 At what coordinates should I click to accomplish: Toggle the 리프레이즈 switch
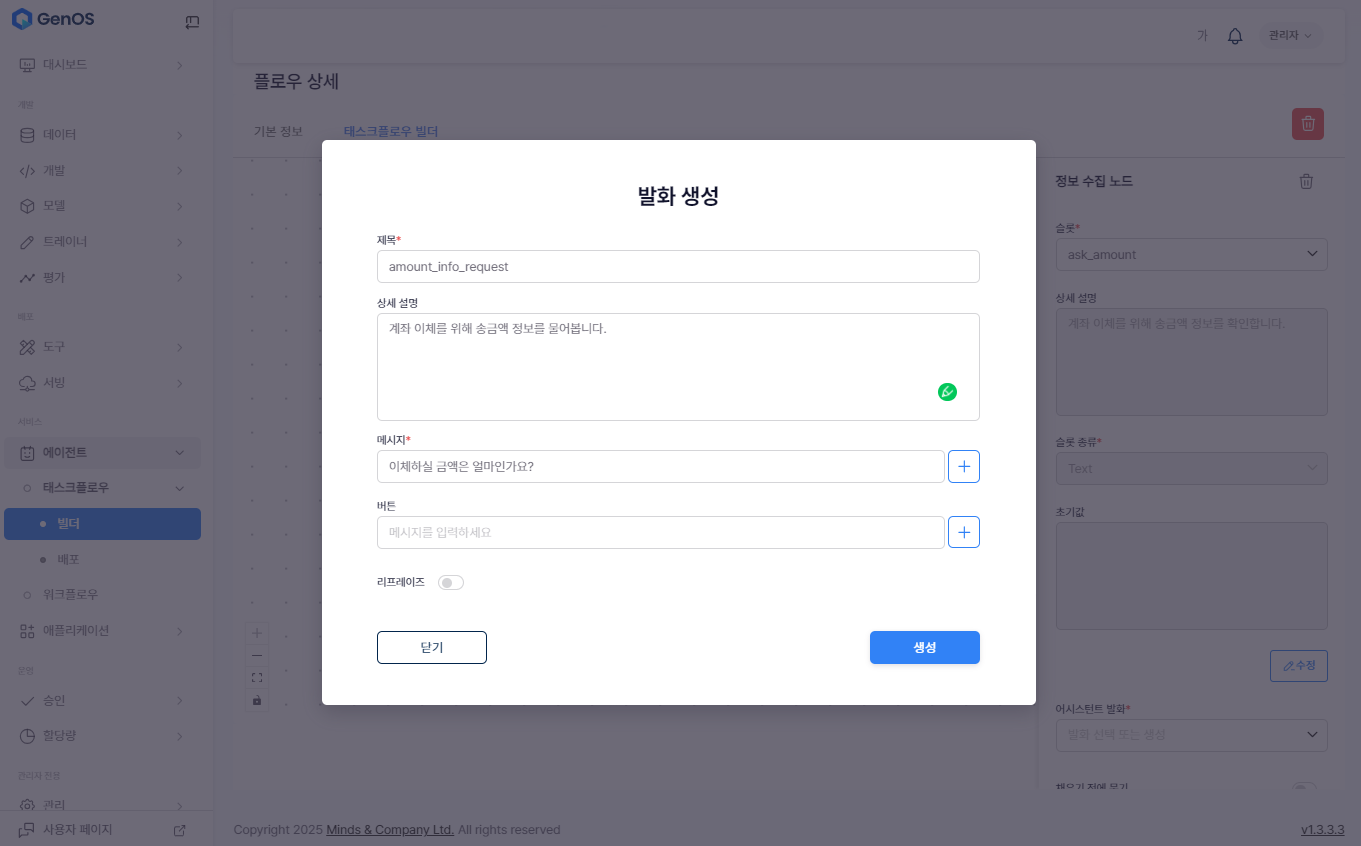click(x=451, y=582)
